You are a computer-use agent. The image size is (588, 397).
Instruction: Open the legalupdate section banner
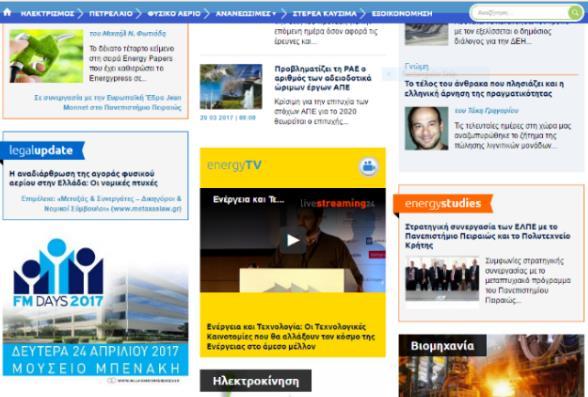point(42,150)
